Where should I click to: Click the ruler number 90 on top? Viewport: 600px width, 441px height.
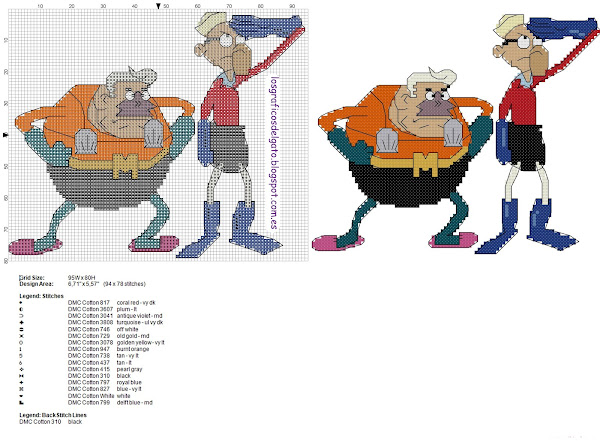point(292,6)
